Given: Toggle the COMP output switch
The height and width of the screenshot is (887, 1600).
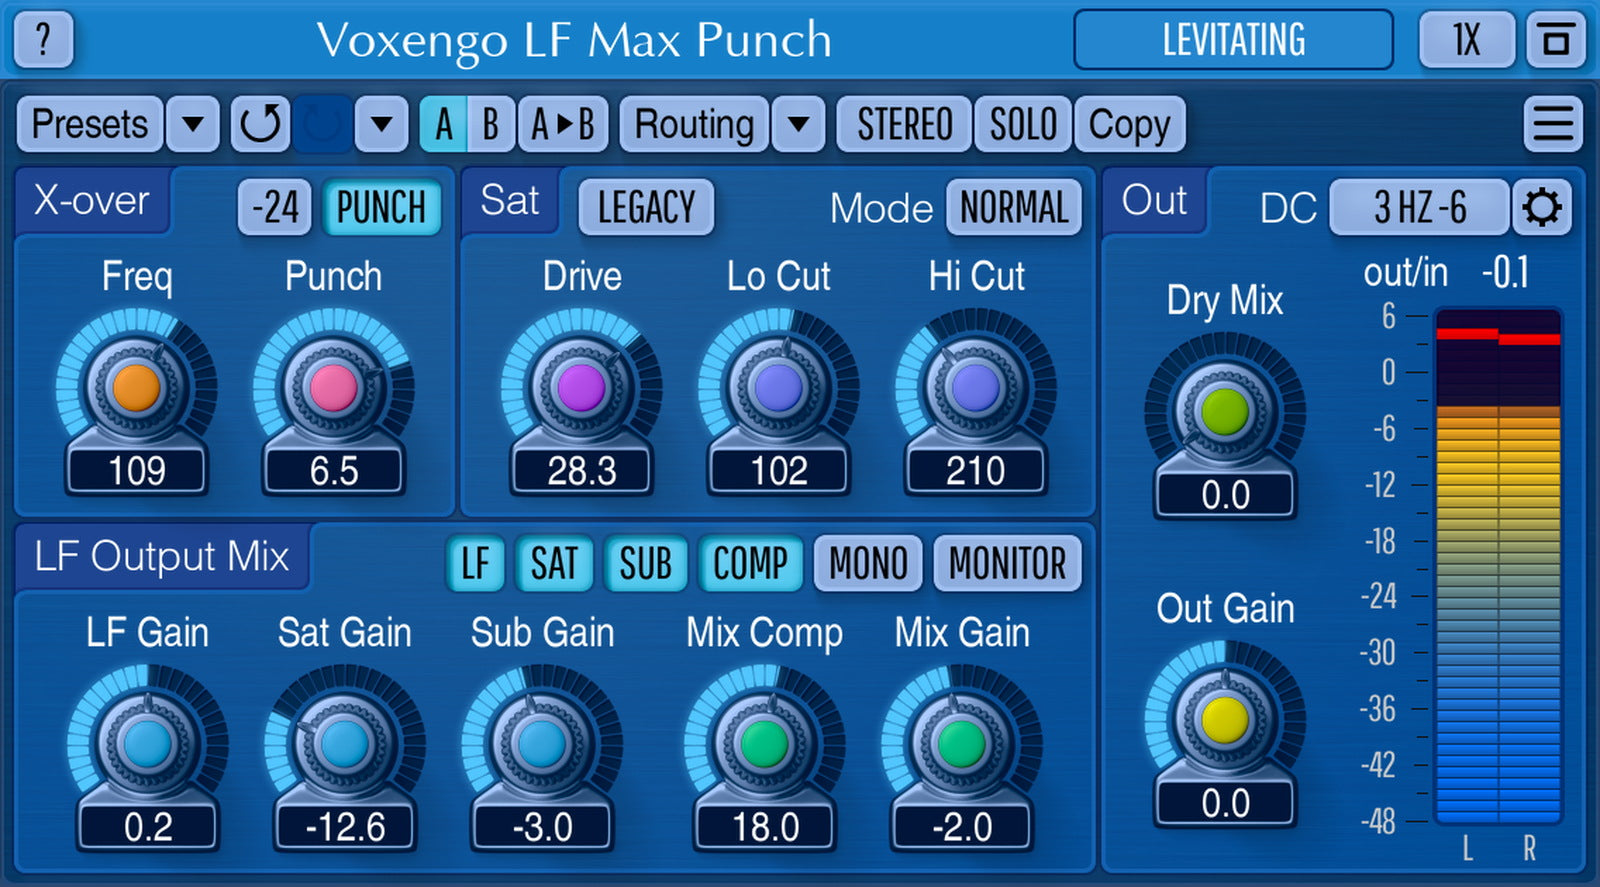Looking at the screenshot, I should coord(750,563).
